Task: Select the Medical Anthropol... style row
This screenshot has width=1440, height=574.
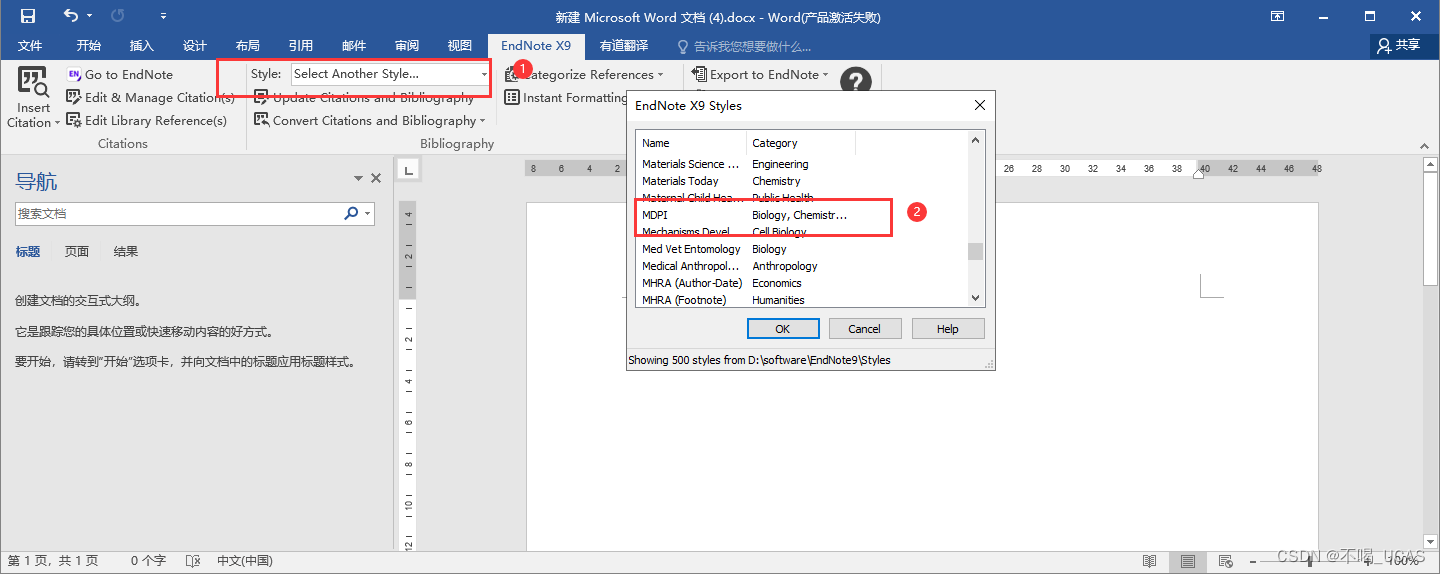Action: pos(802,266)
